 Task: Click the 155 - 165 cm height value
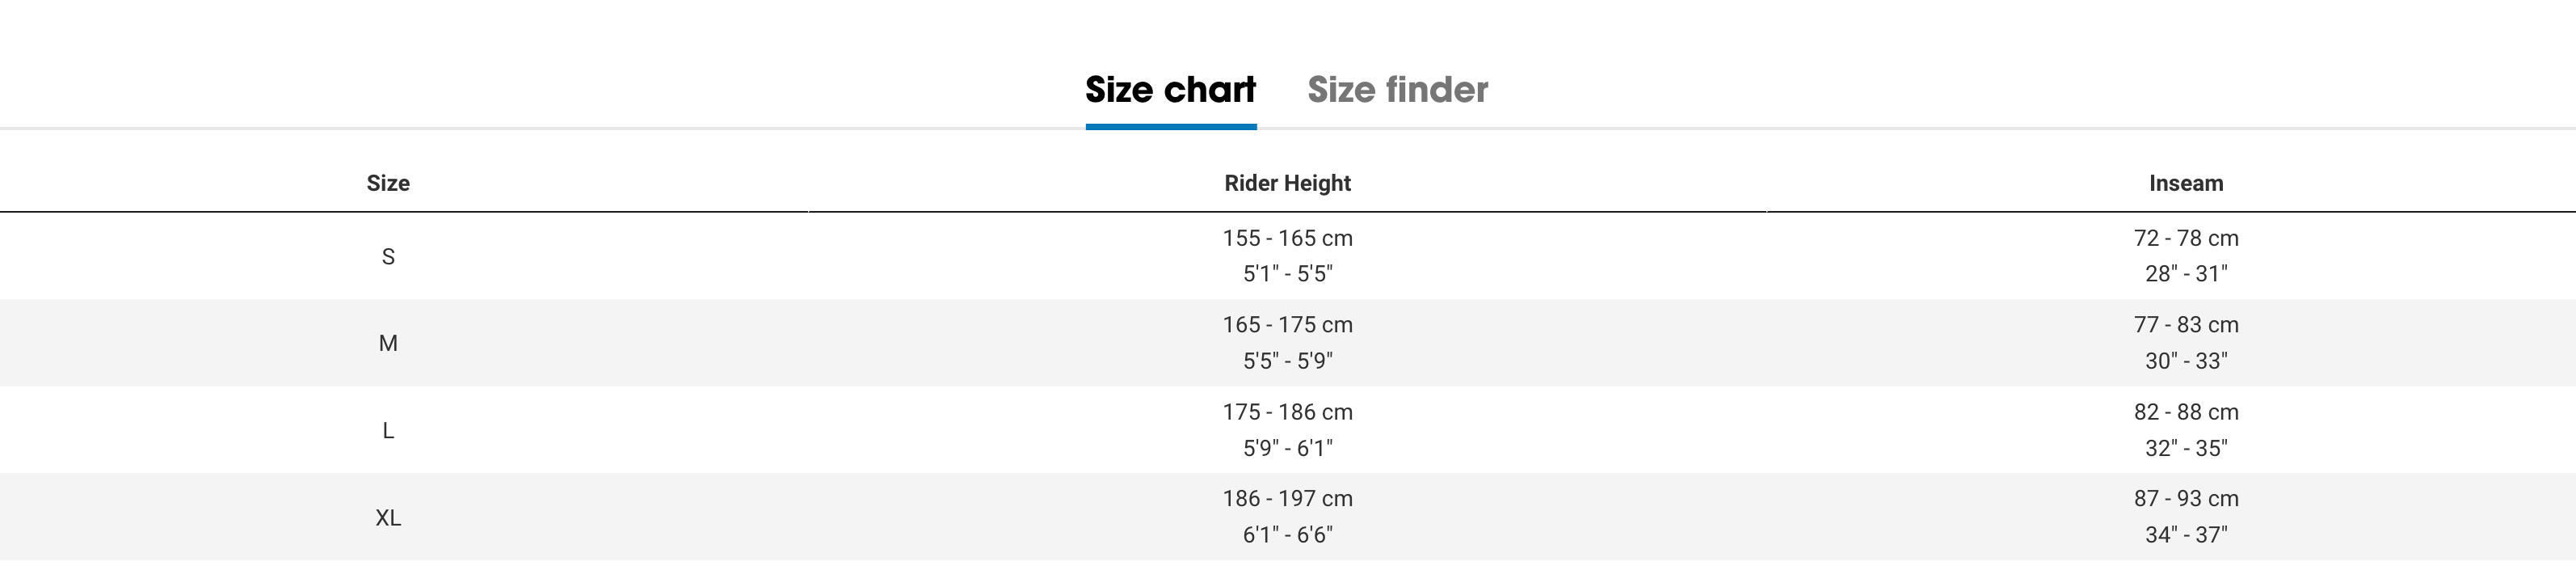coord(1287,238)
